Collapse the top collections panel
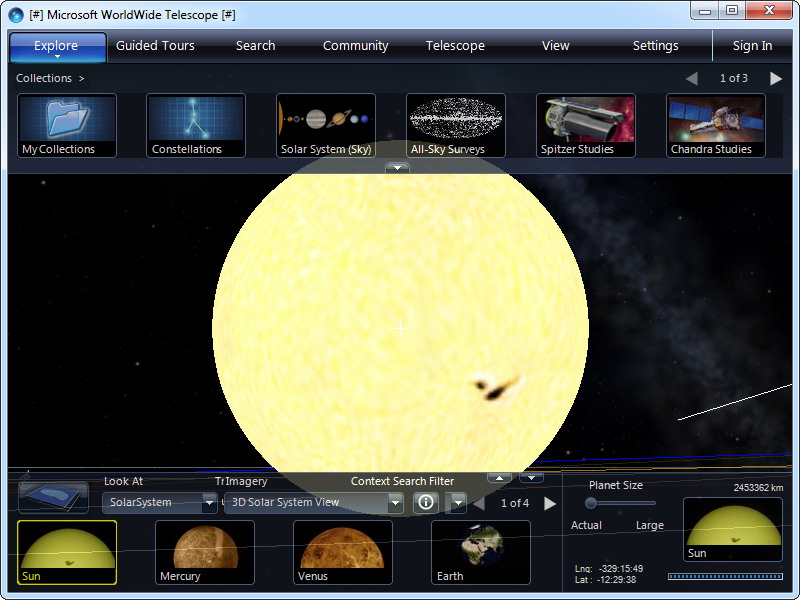The width and height of the screenshot is (800, 600). coord(397,167)
